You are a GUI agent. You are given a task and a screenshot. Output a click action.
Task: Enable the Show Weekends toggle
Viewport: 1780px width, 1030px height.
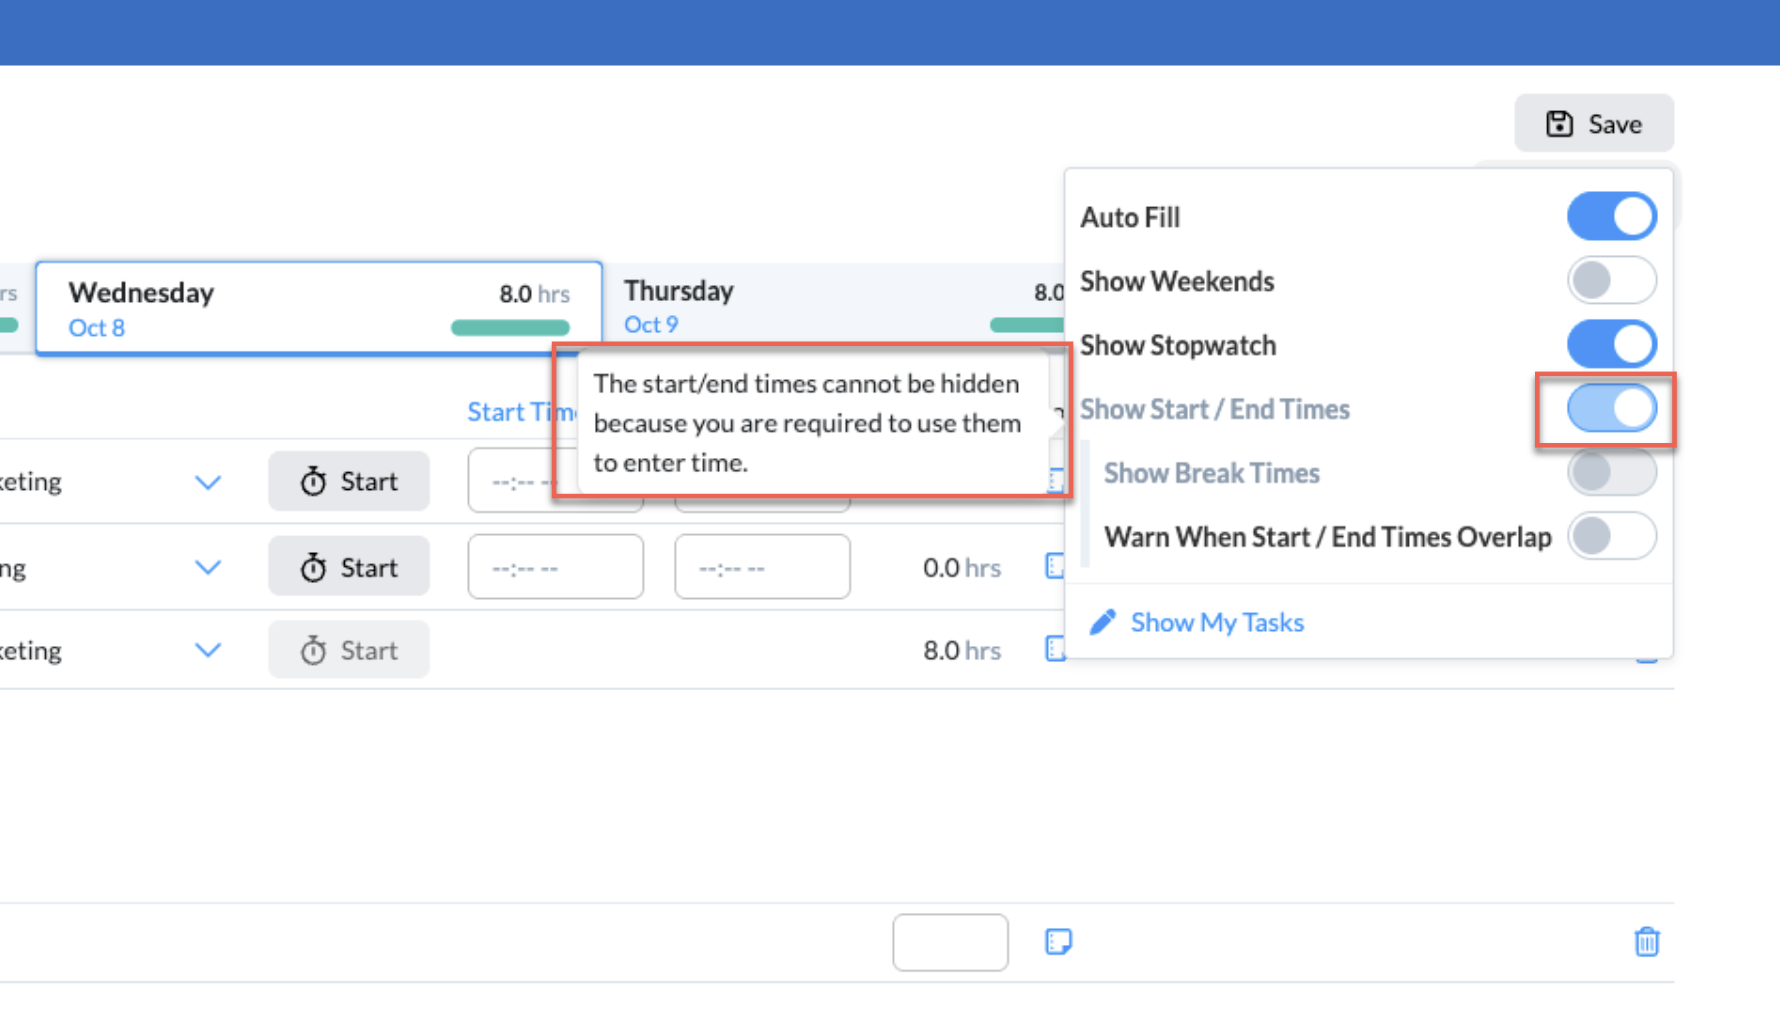1611,281
